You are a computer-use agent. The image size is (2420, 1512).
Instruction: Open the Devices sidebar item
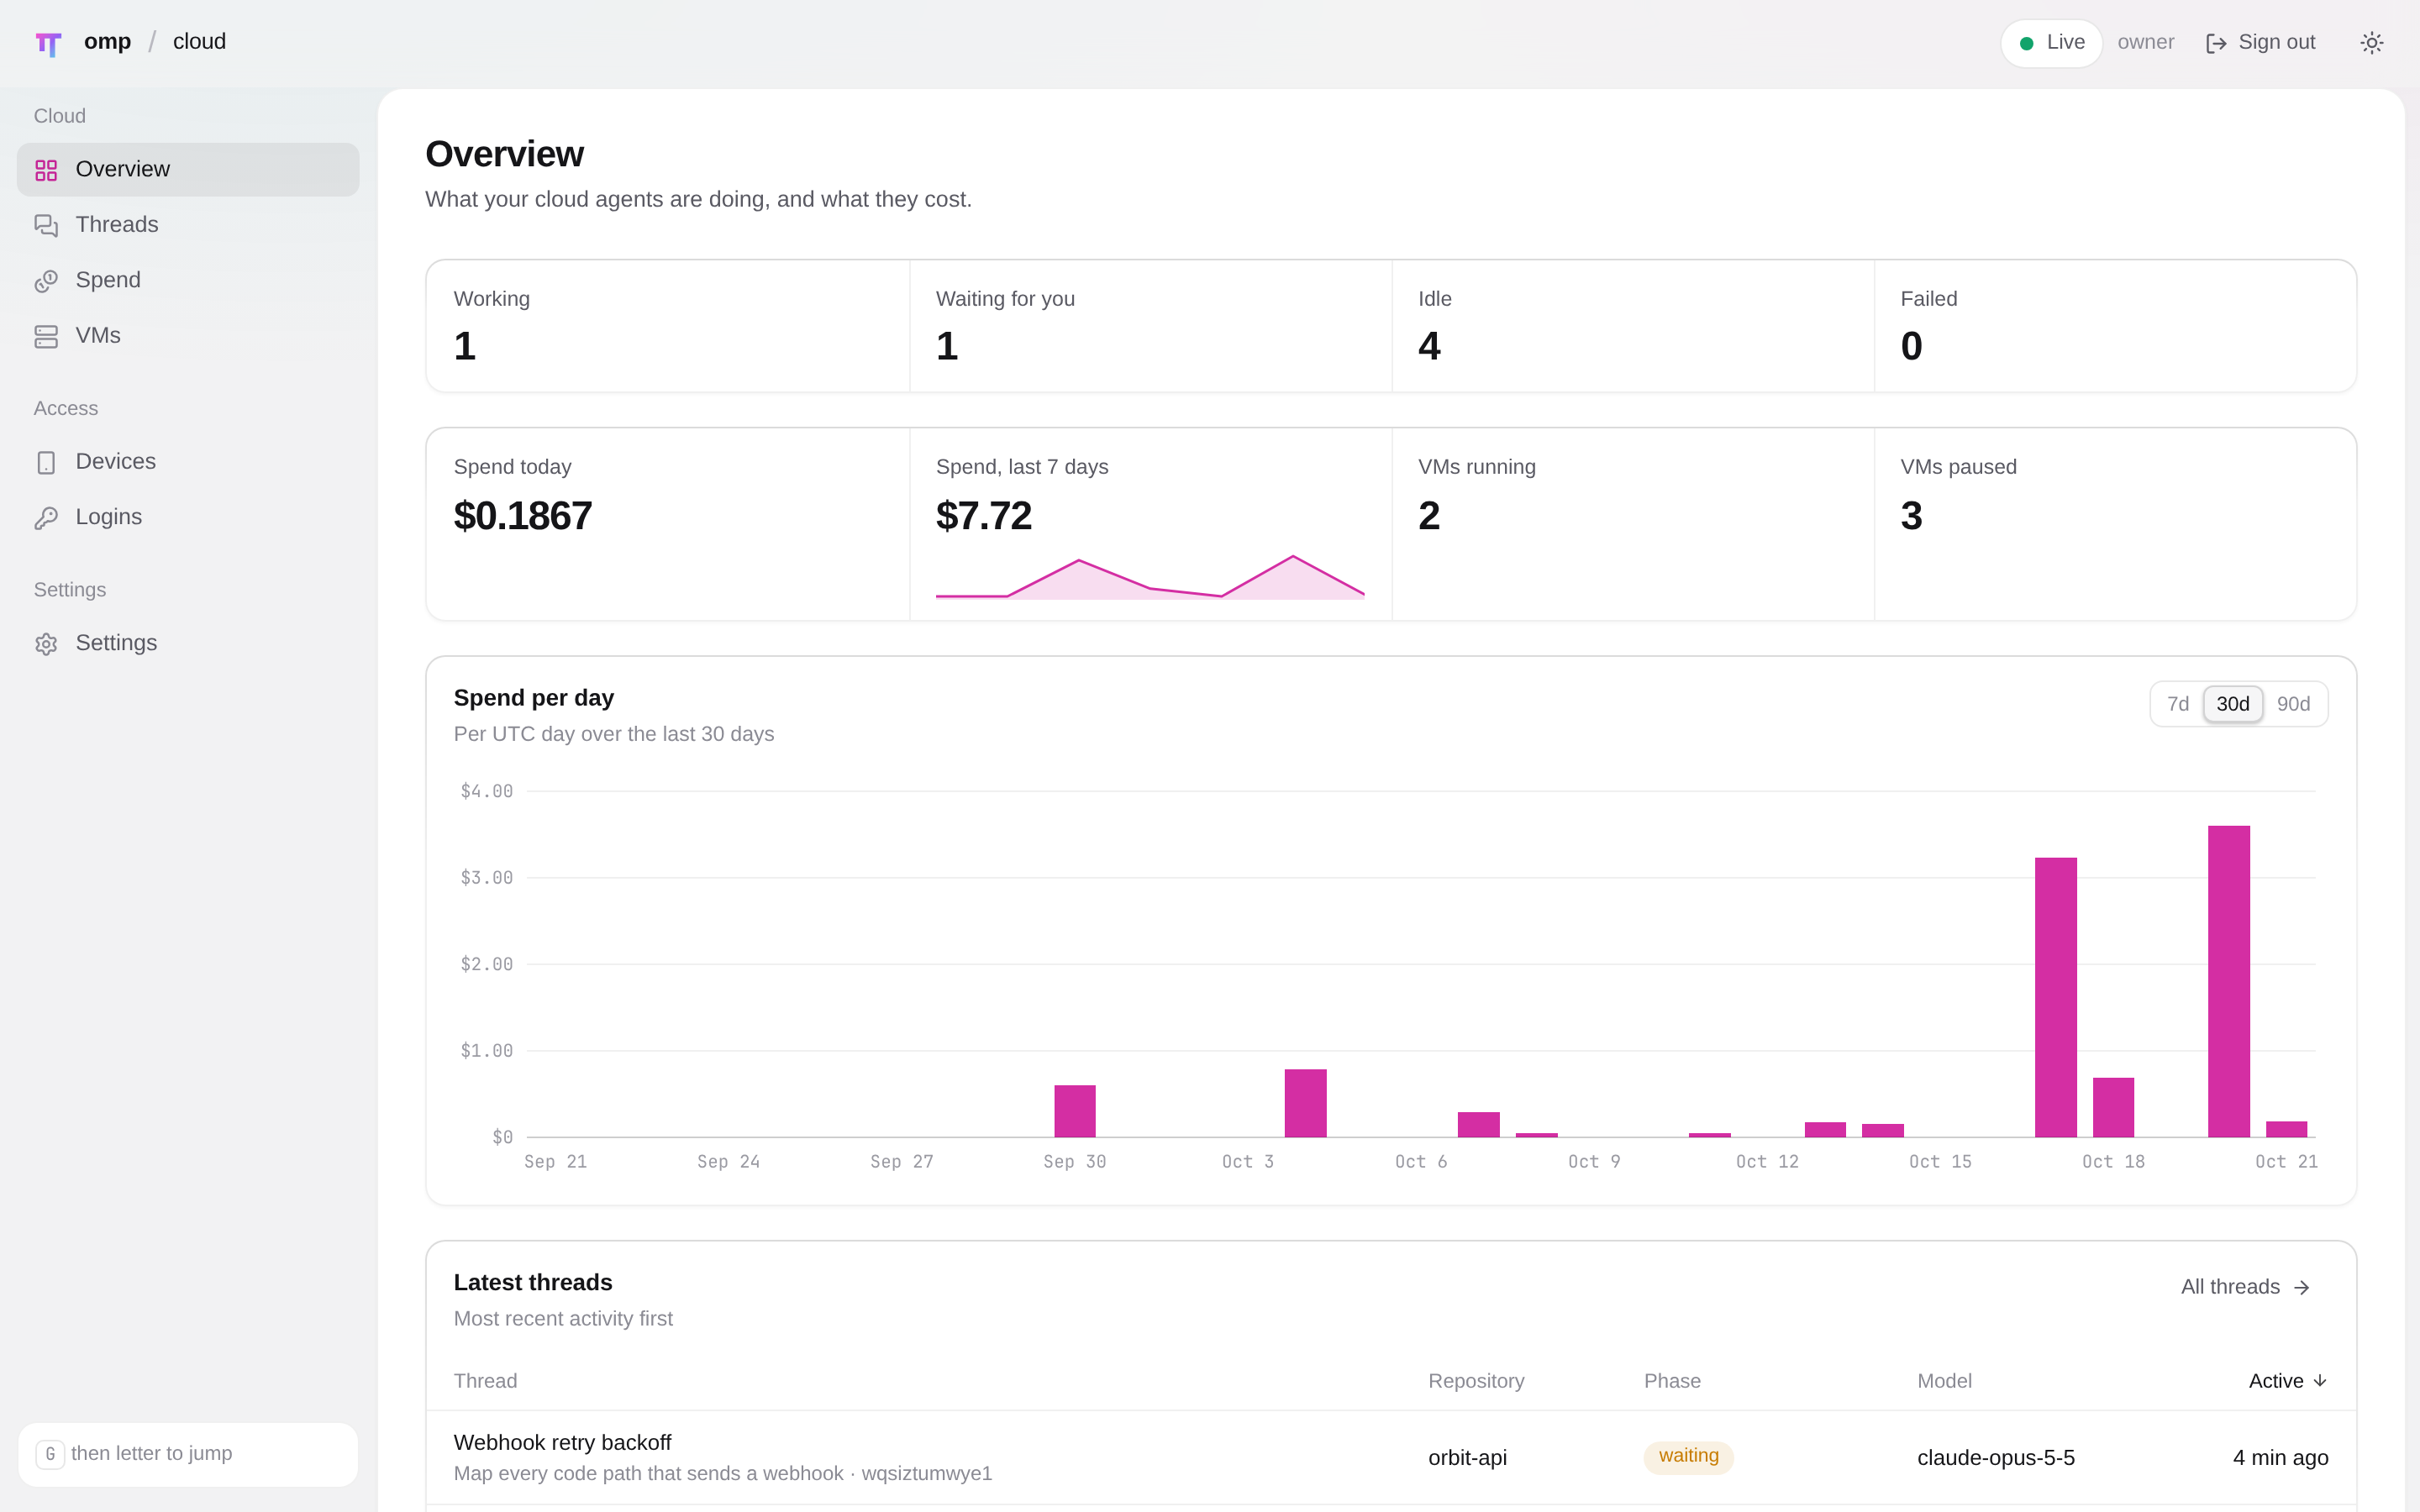coord(188,462)
